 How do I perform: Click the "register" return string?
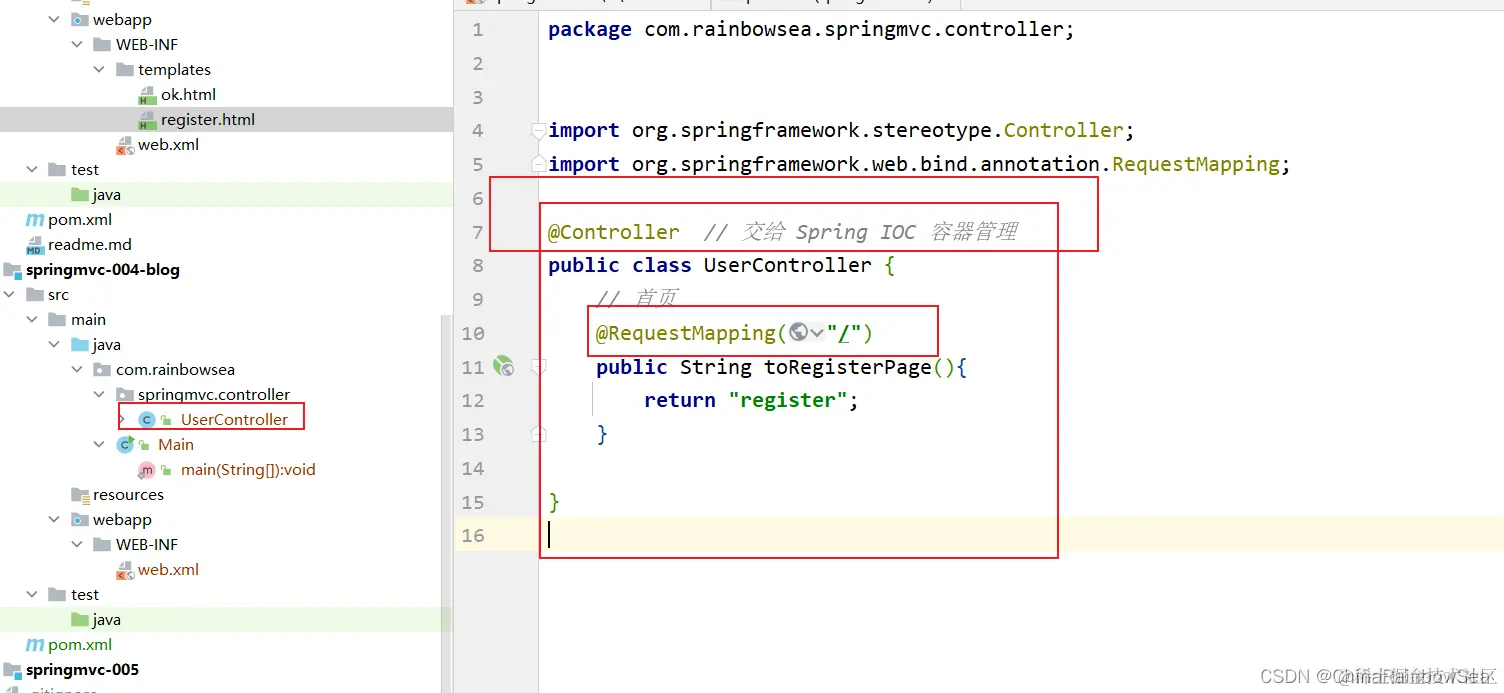[788, 400]
